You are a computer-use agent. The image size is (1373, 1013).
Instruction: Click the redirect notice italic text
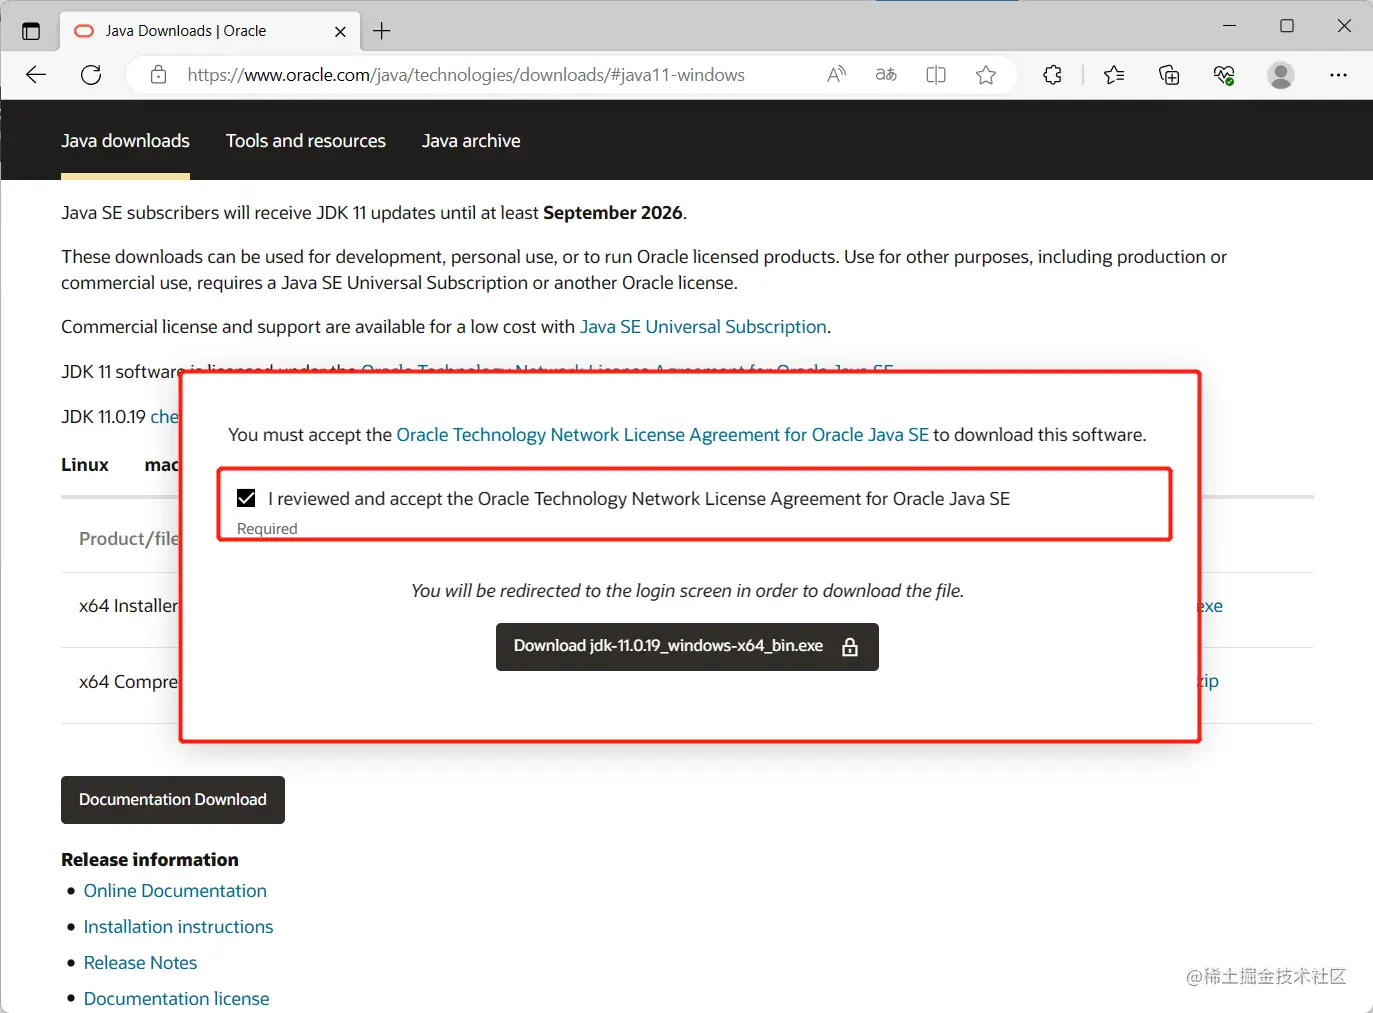click(687, 591)
